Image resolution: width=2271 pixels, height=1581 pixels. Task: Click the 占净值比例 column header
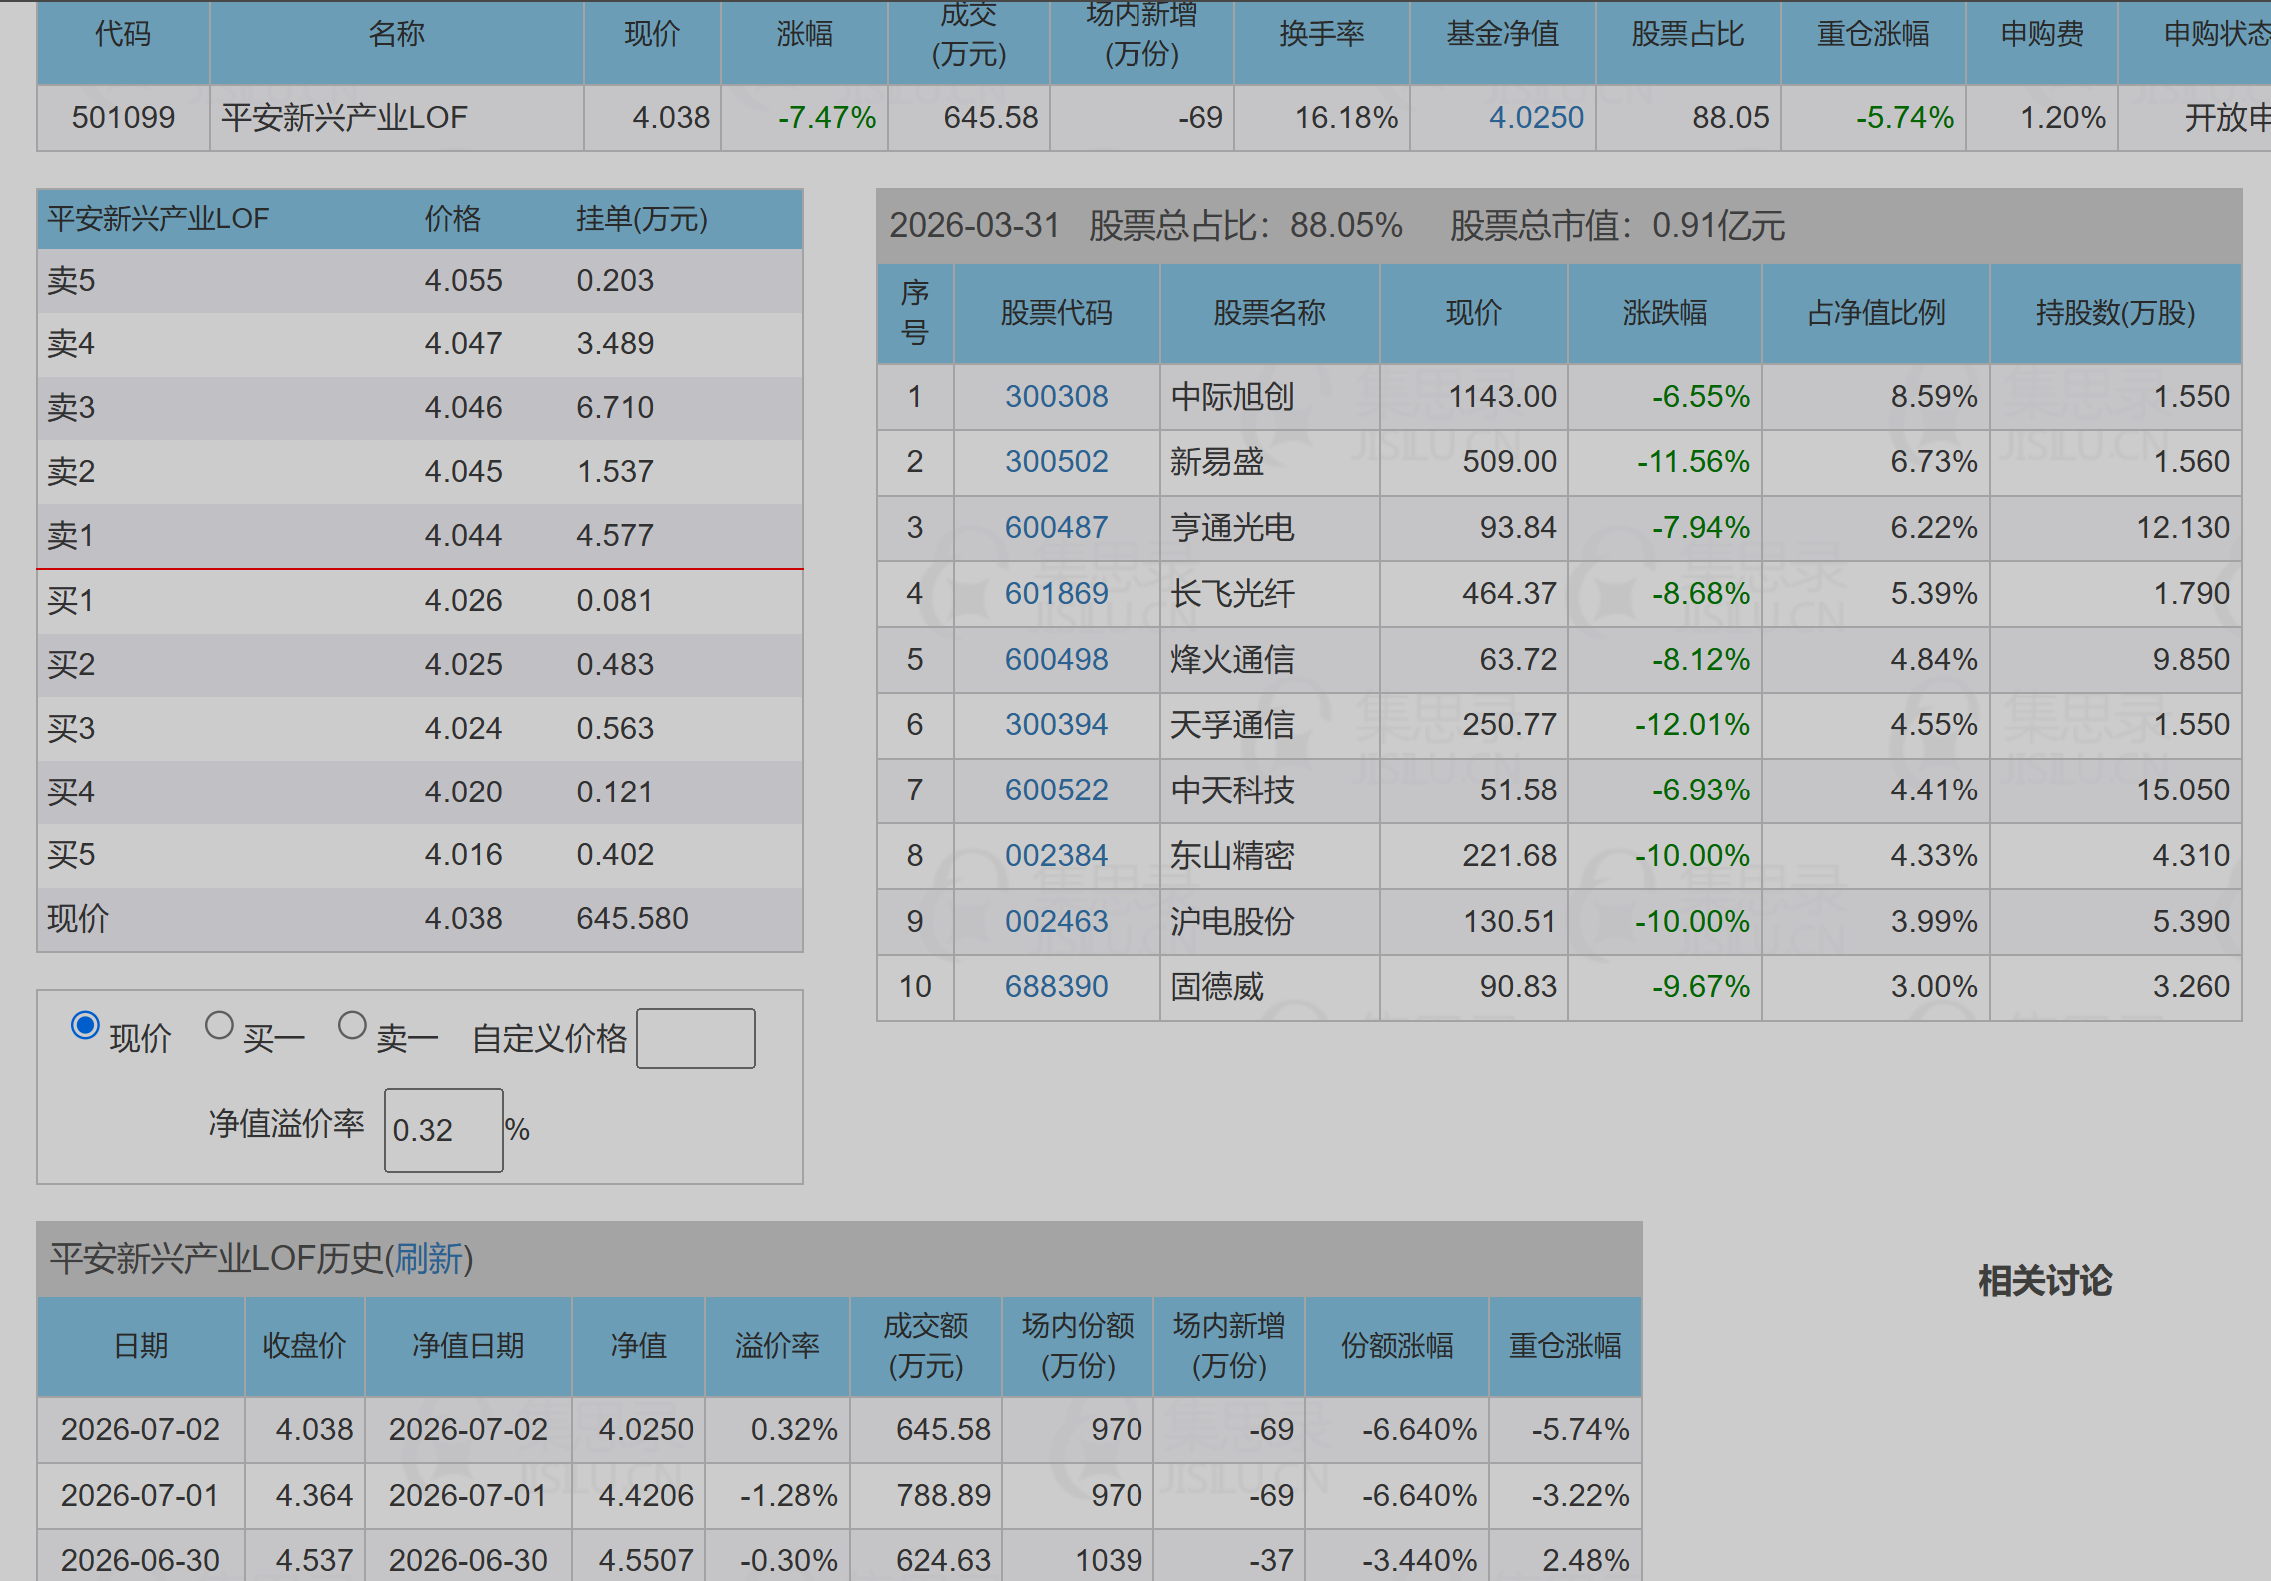tap(1875, 313)
